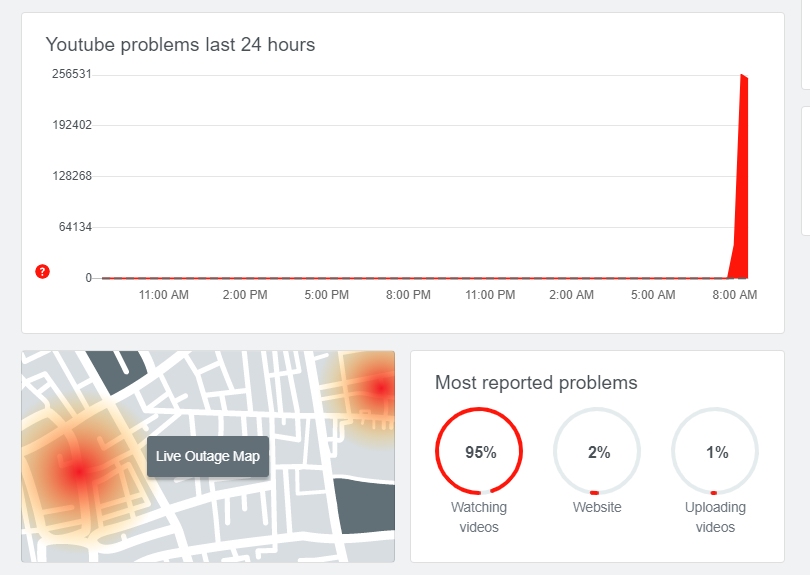Select the 95% Watching videos gauge

[x=480, y=452]
